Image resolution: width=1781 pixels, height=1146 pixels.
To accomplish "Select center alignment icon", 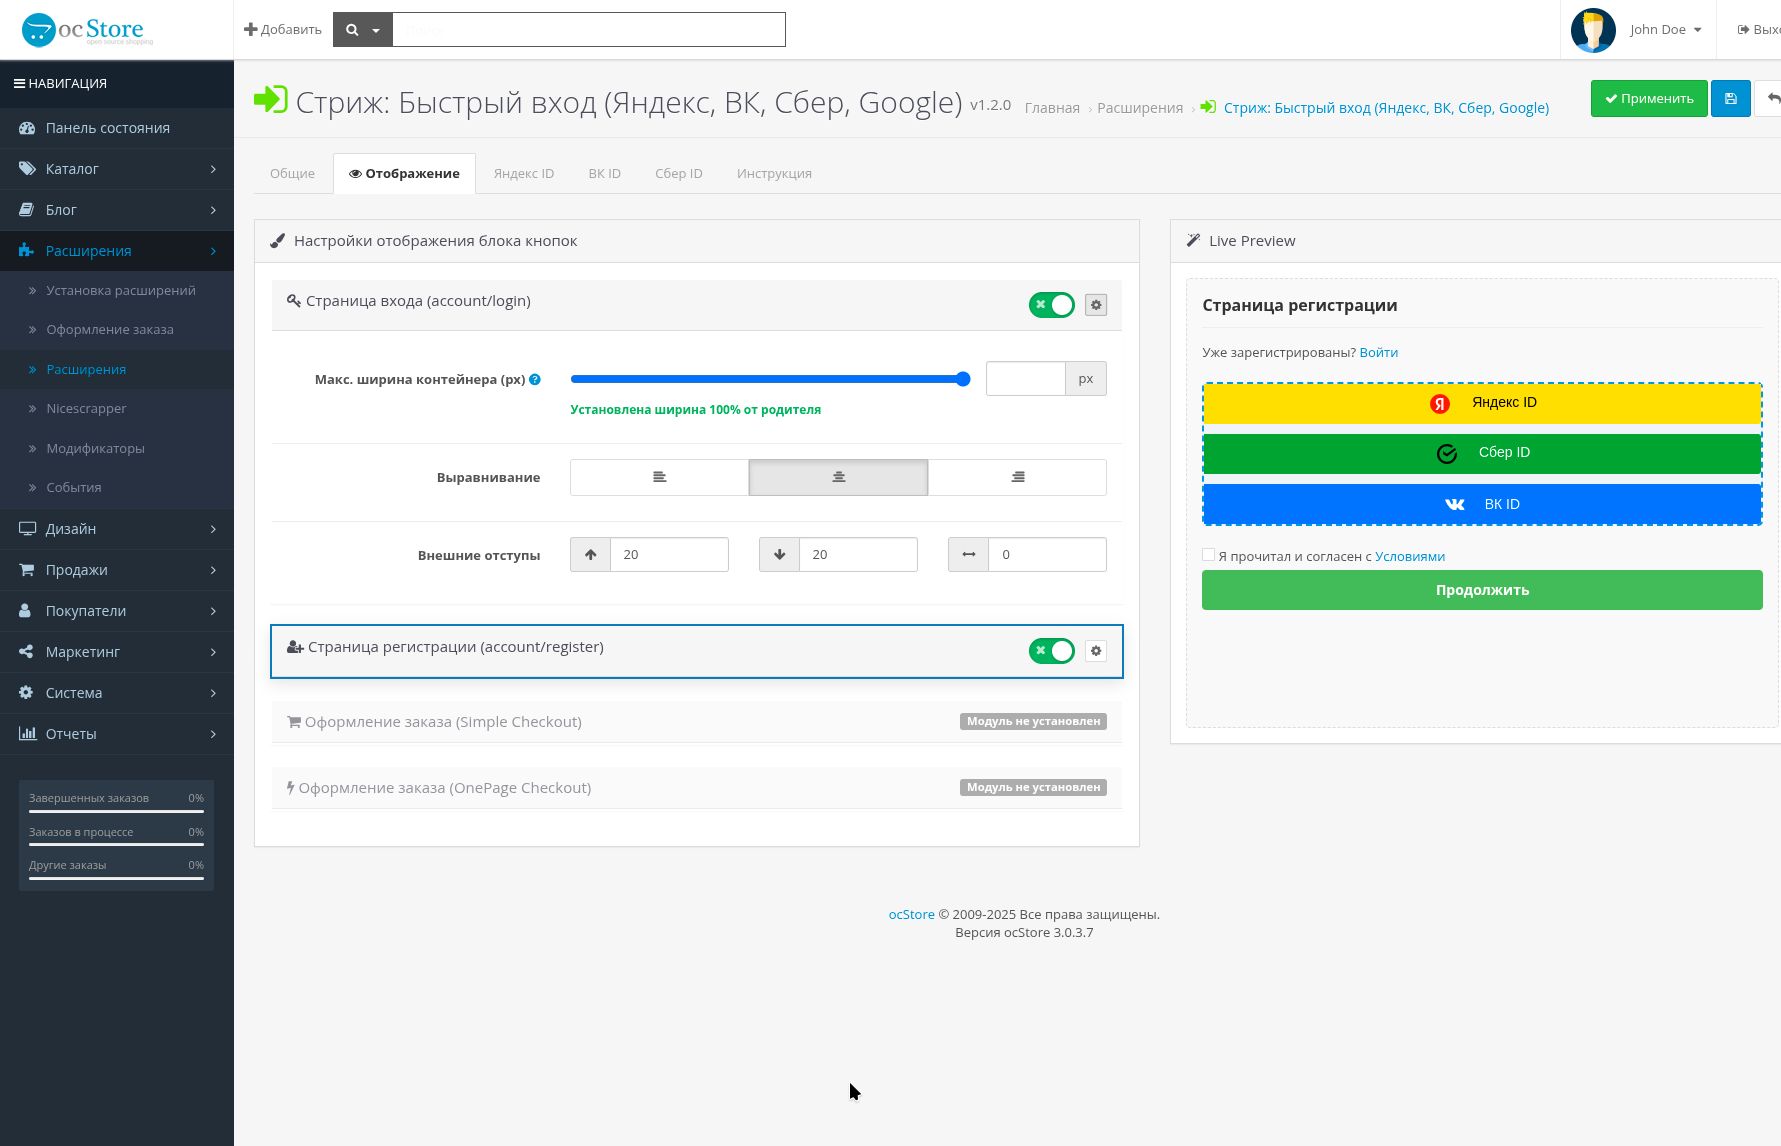I will [x=838, y=477].
